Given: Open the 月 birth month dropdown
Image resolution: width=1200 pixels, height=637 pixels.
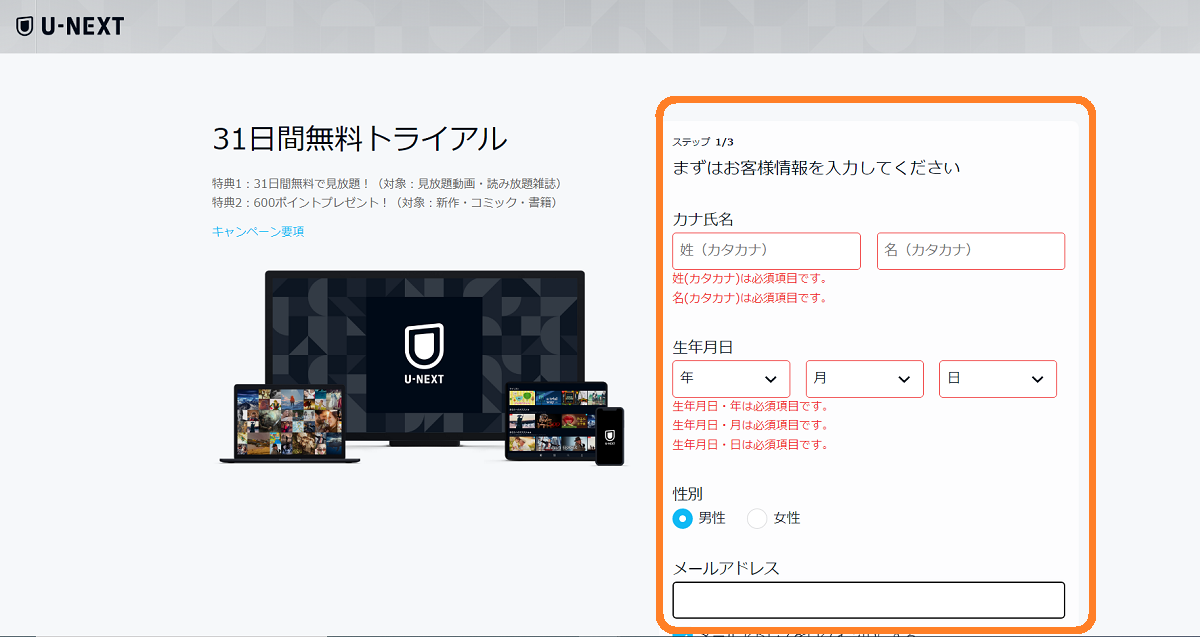Looking at the screenshot, I should (865, 379).
